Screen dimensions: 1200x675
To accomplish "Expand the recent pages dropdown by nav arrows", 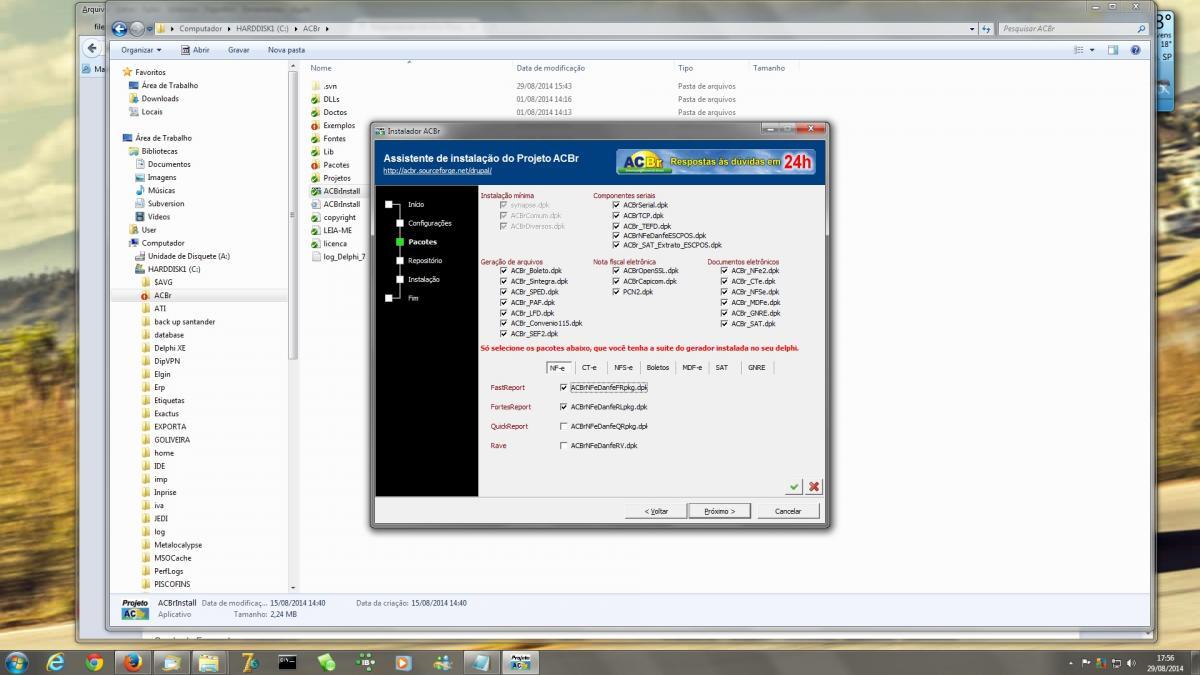I will [x=151, y=29].
